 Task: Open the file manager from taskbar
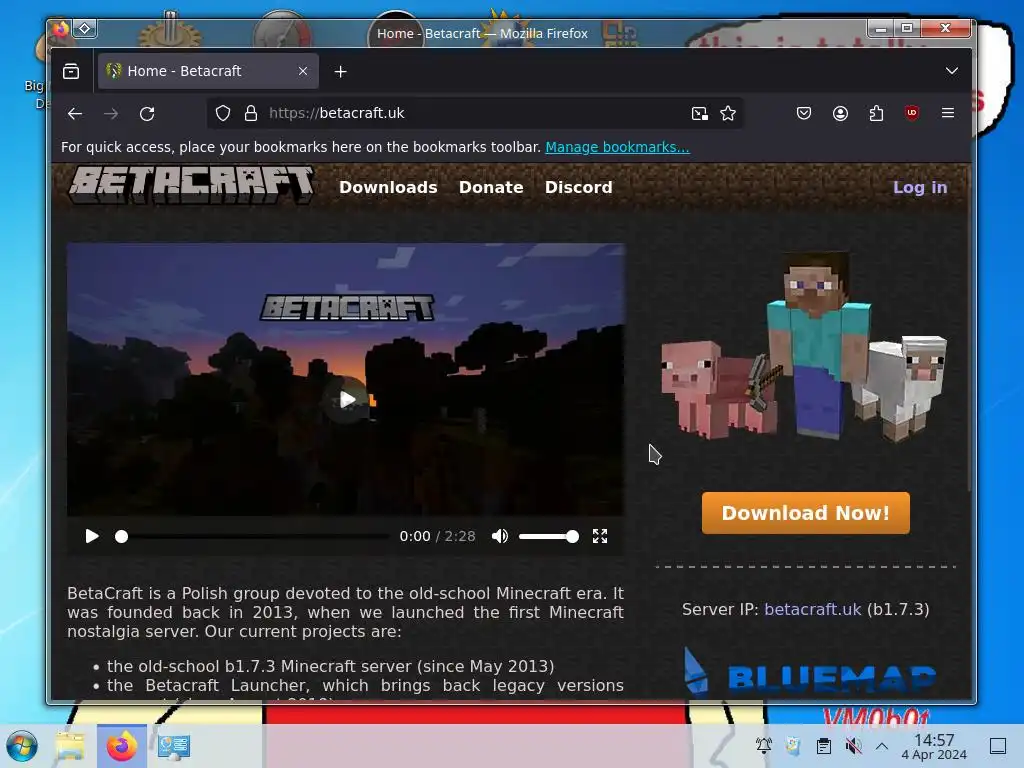(x=71, y=746)
